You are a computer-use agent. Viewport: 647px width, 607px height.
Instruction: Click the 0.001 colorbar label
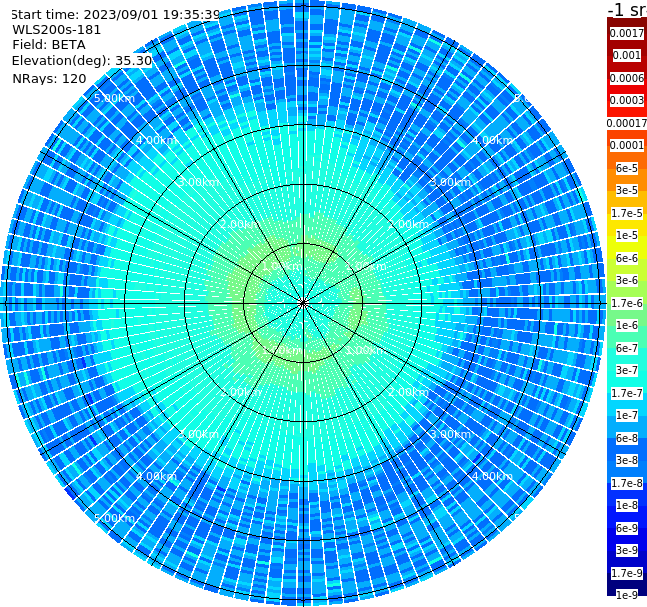point(627,55)
